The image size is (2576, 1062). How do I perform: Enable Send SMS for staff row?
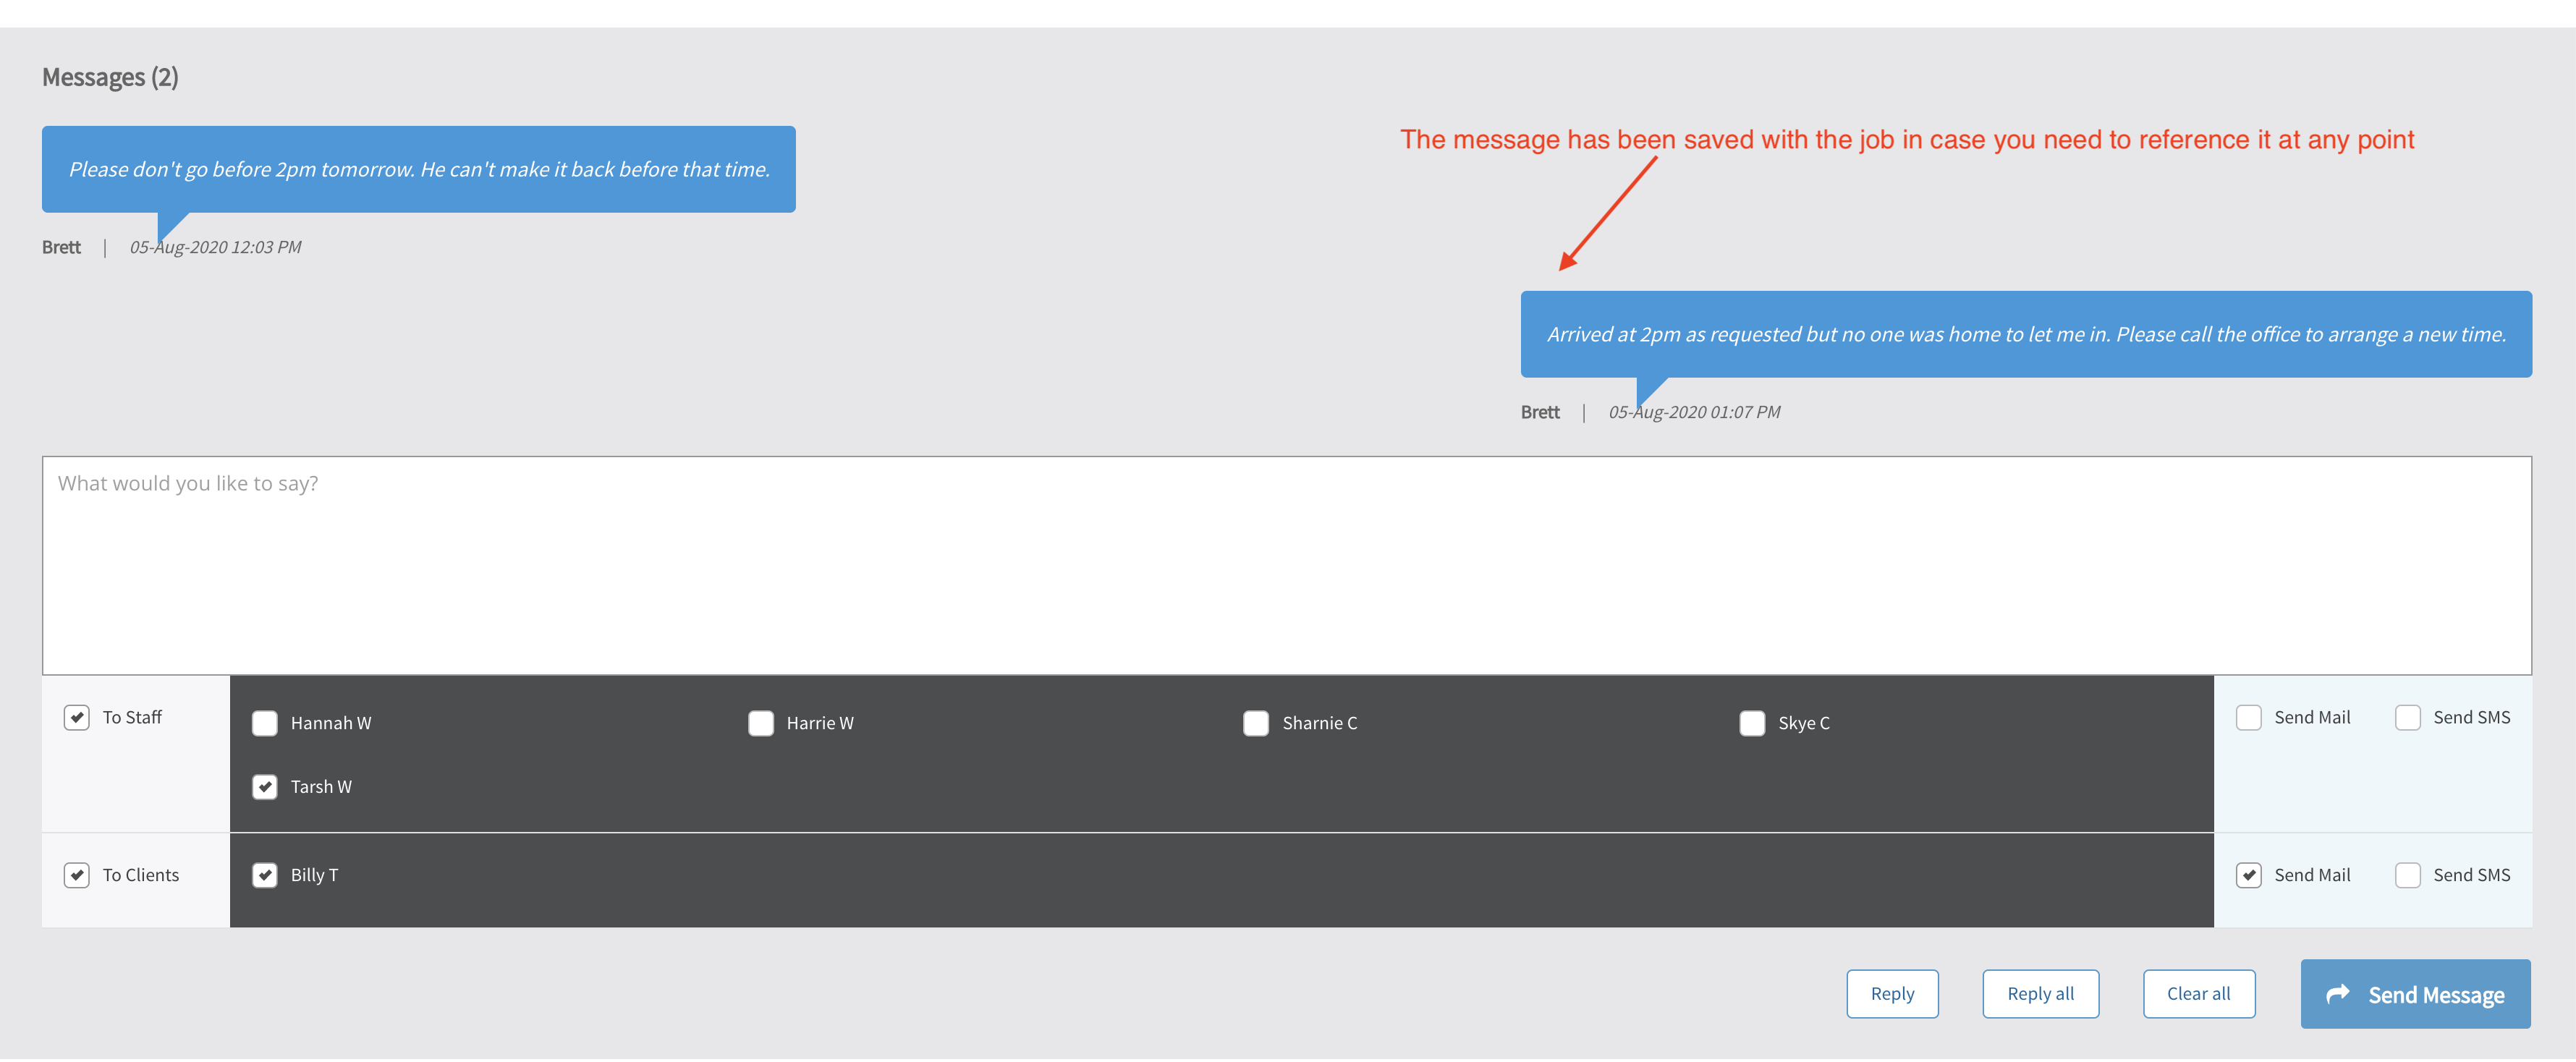coord(2408,718)
